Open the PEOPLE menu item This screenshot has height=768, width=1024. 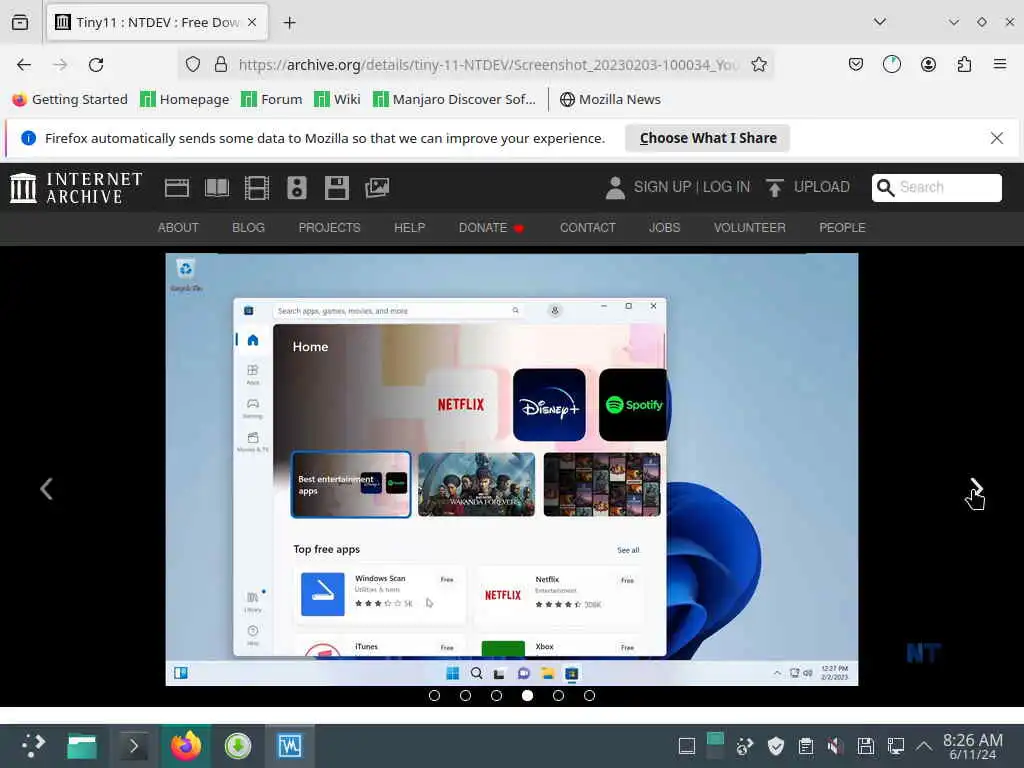click(x=842, y=228)
